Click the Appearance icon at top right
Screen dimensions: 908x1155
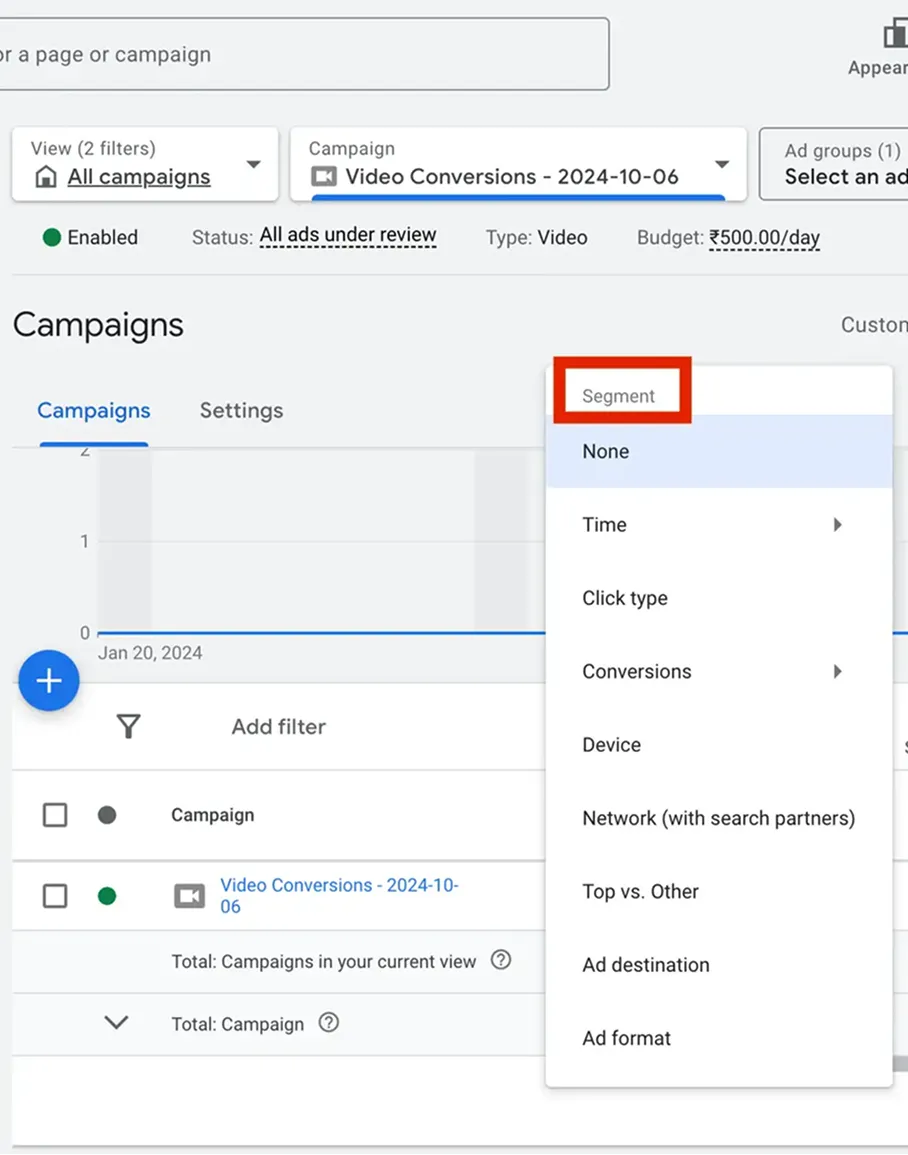pos(895,33)
